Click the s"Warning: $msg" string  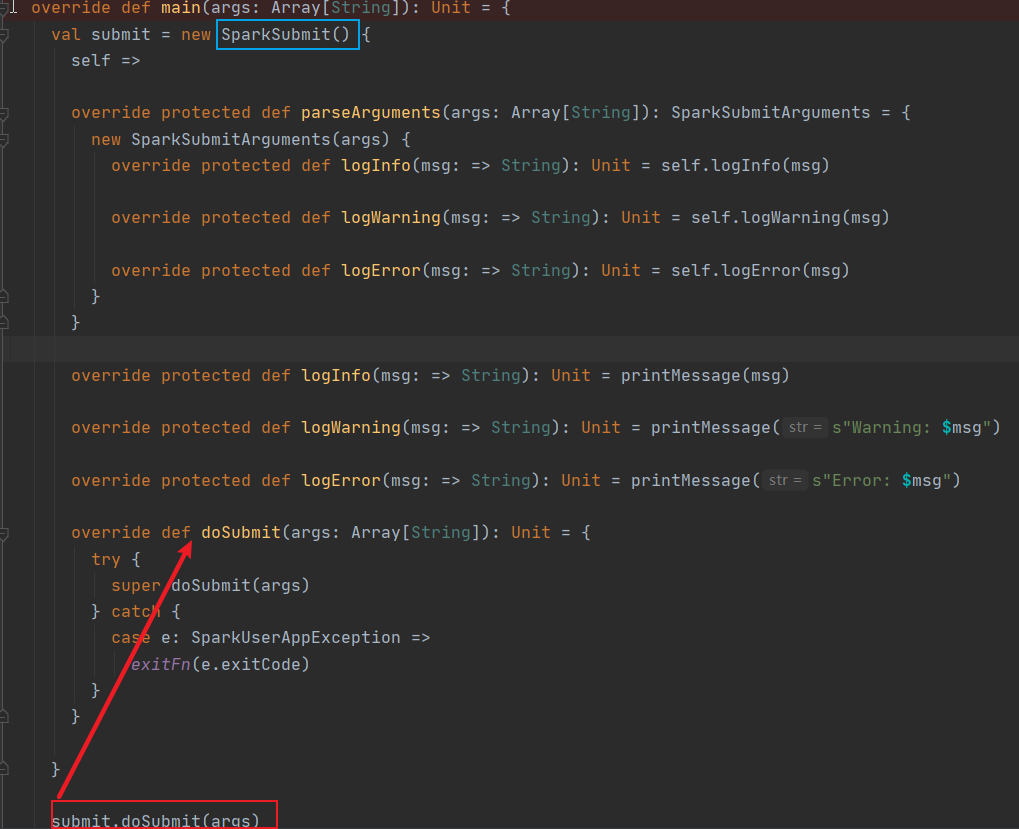pyautogui.click(x=911, y=427)
